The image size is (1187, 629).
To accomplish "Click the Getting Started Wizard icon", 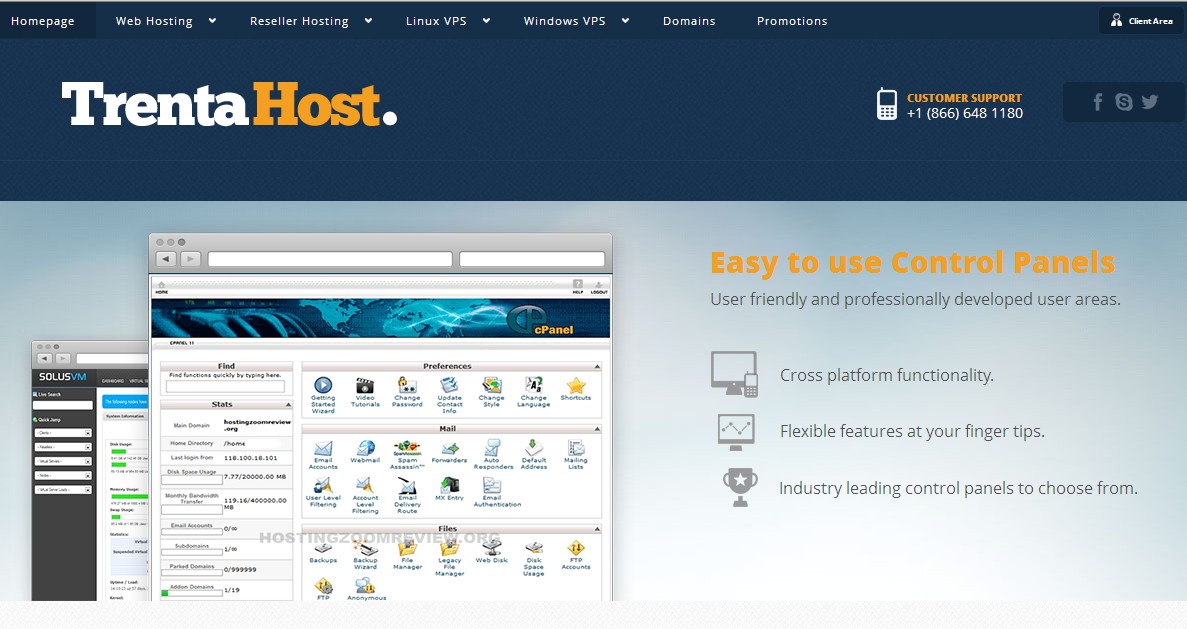I will coord(323,385).
